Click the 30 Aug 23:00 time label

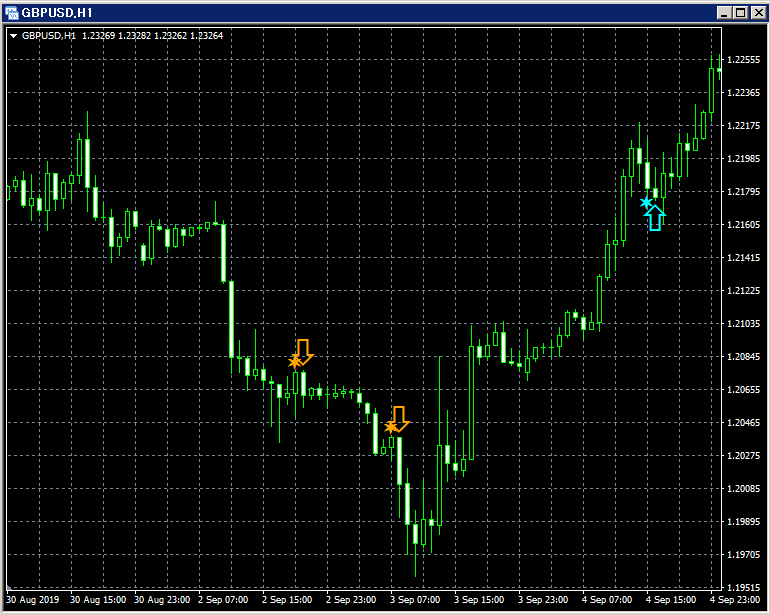click(x=162, y=600)
